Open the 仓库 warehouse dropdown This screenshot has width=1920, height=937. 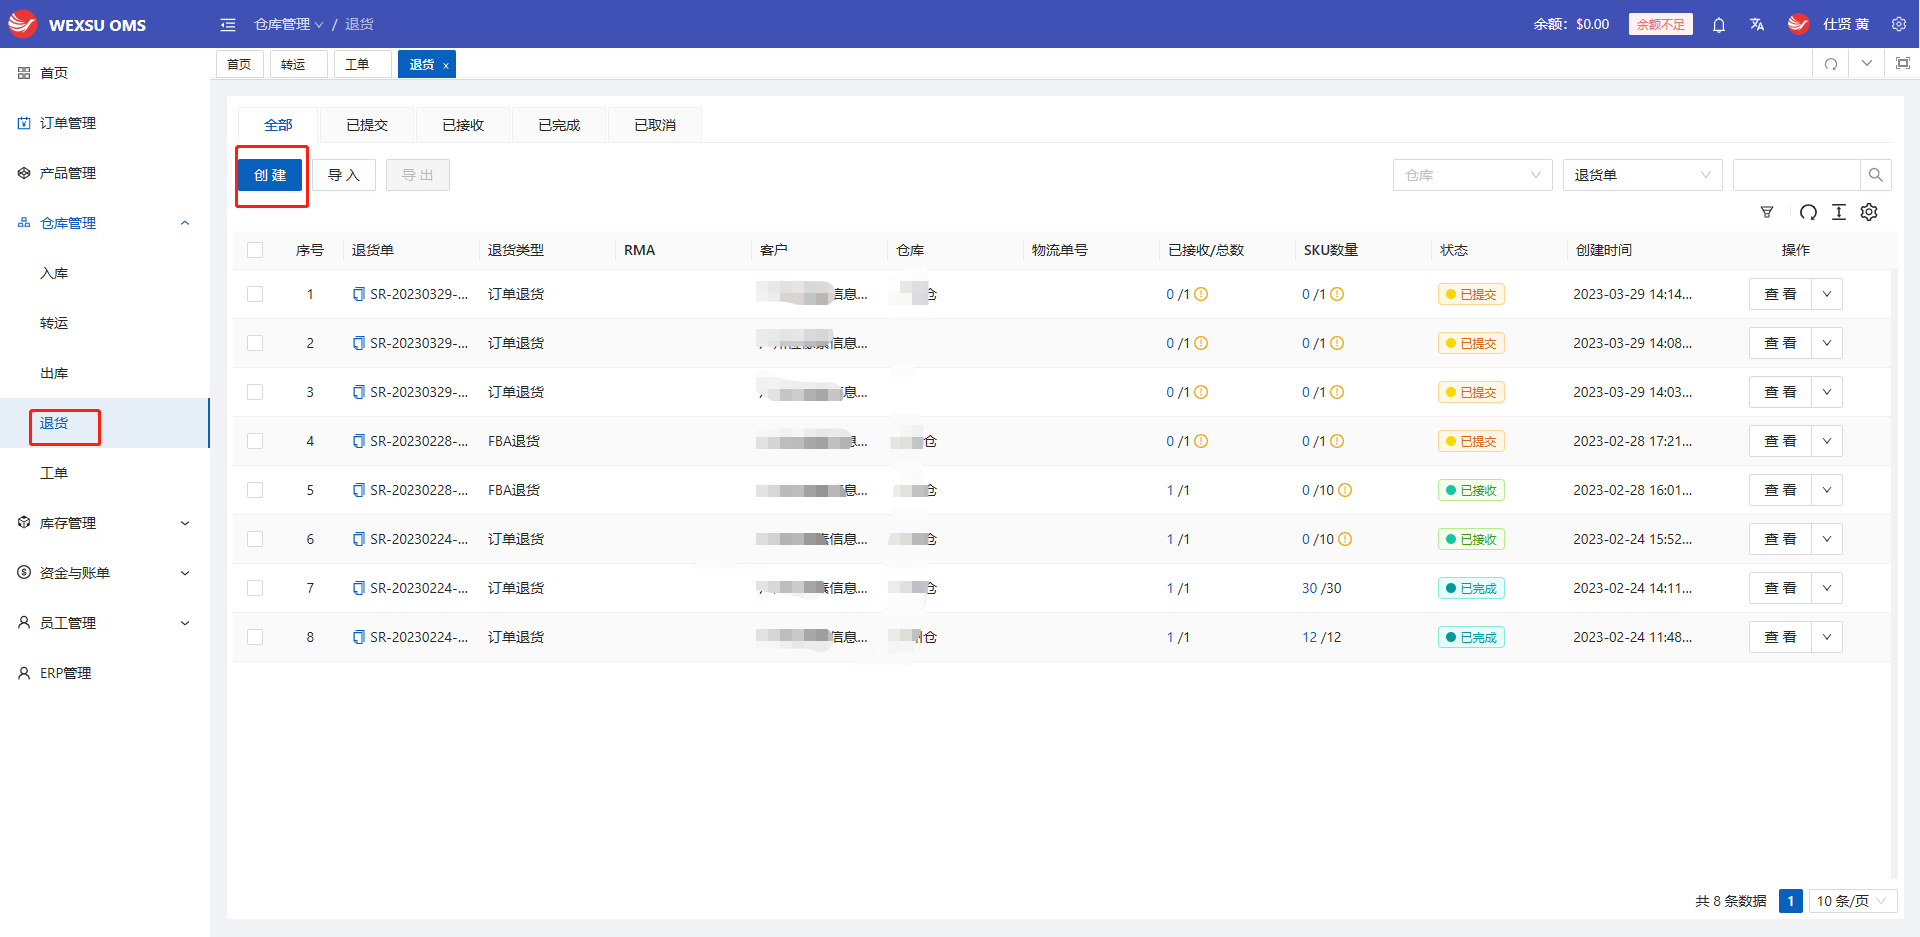[x=1472, y=175]
